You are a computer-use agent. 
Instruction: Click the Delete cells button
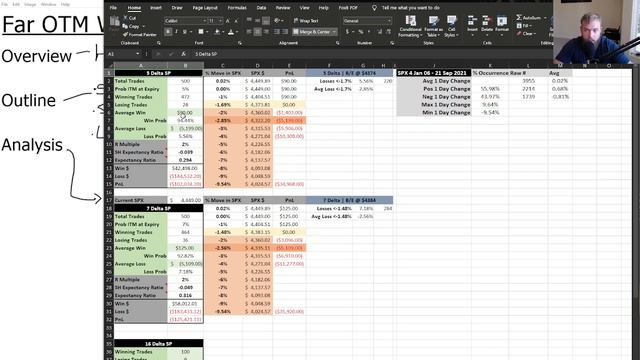pyautogui.click(x=487, y=25)
